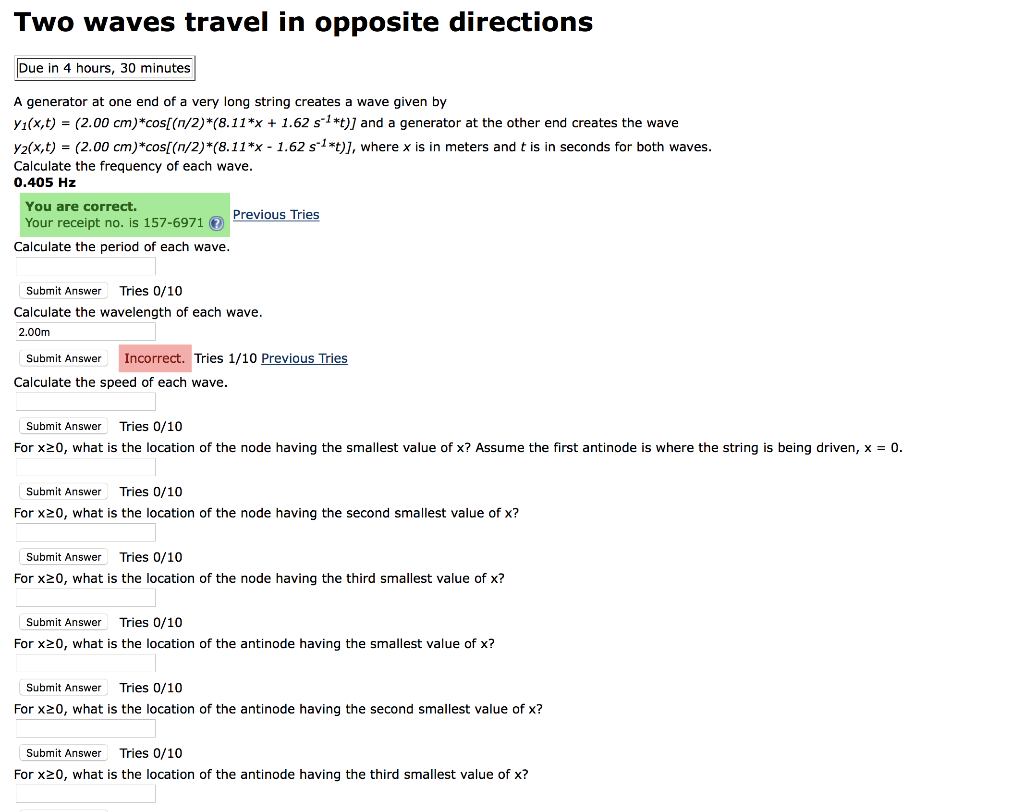The width and height of the screenshot is (1024, 812).
Task: Click the Incorrect status label
Action: point(154,358)
